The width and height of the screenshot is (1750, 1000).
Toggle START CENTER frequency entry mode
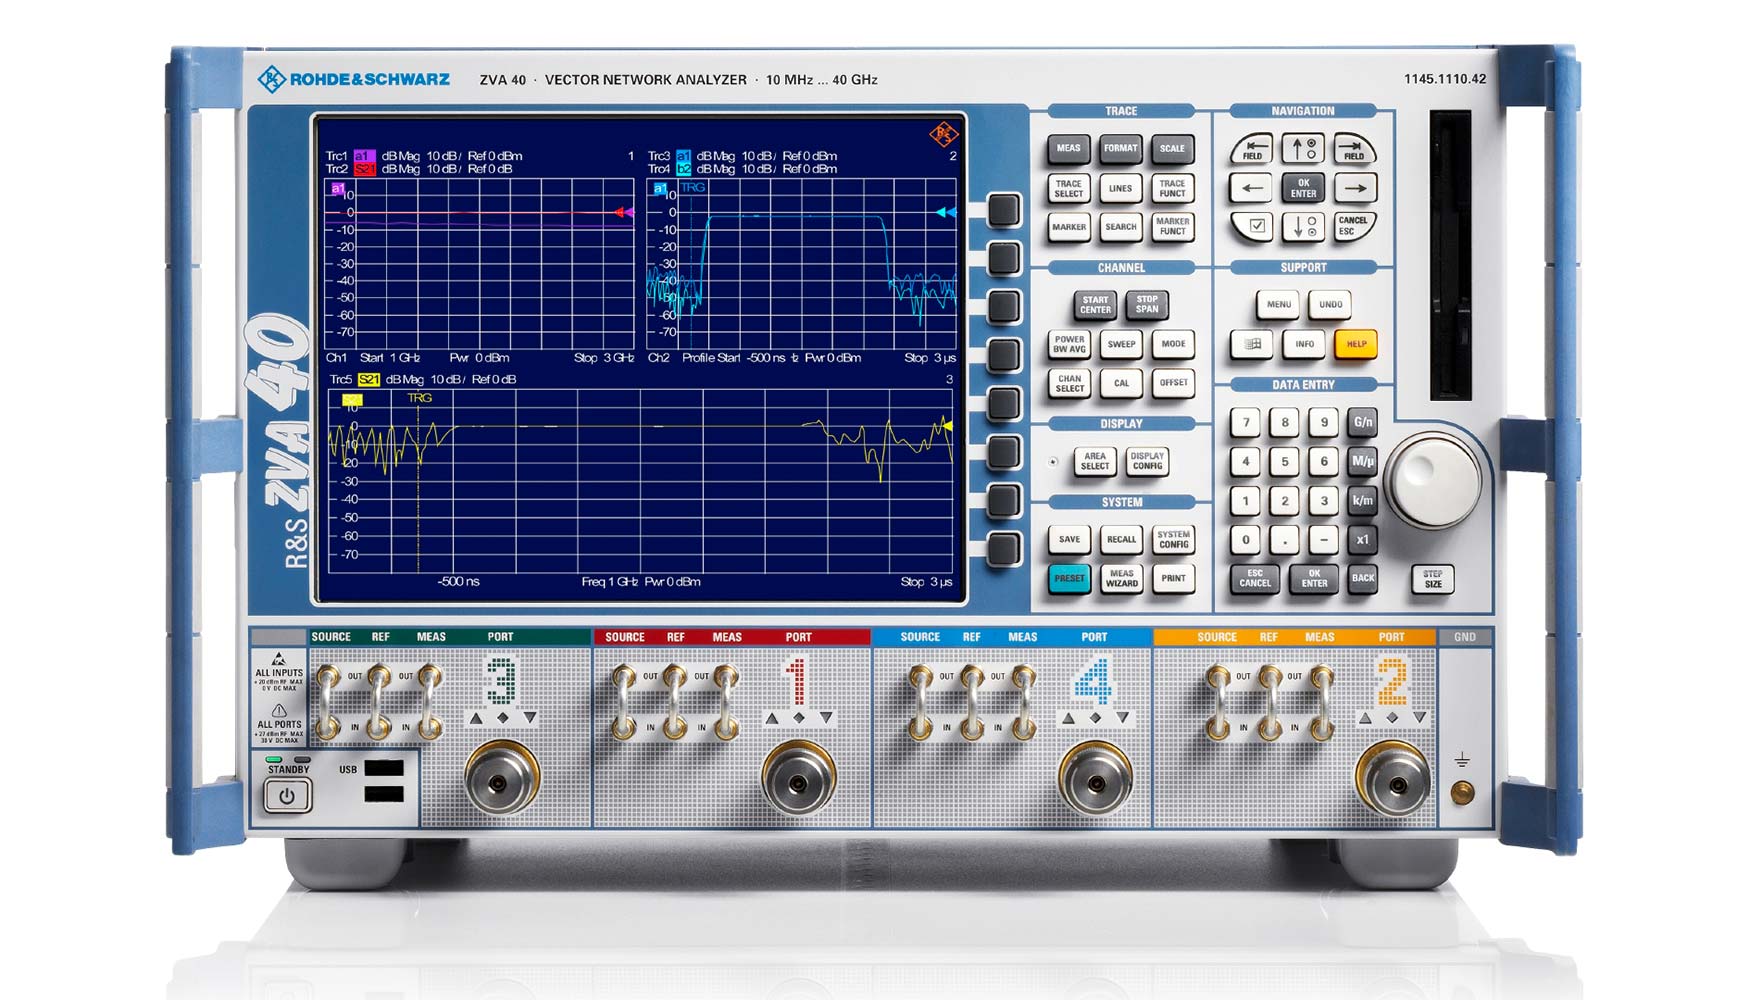[1095, 304]
